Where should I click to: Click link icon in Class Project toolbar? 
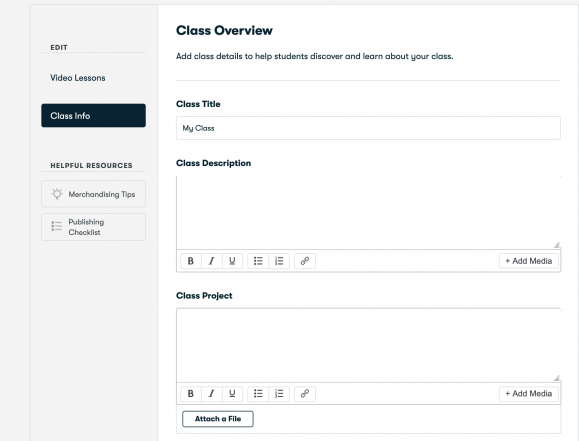pyautogui.click(x=305, y=394)
